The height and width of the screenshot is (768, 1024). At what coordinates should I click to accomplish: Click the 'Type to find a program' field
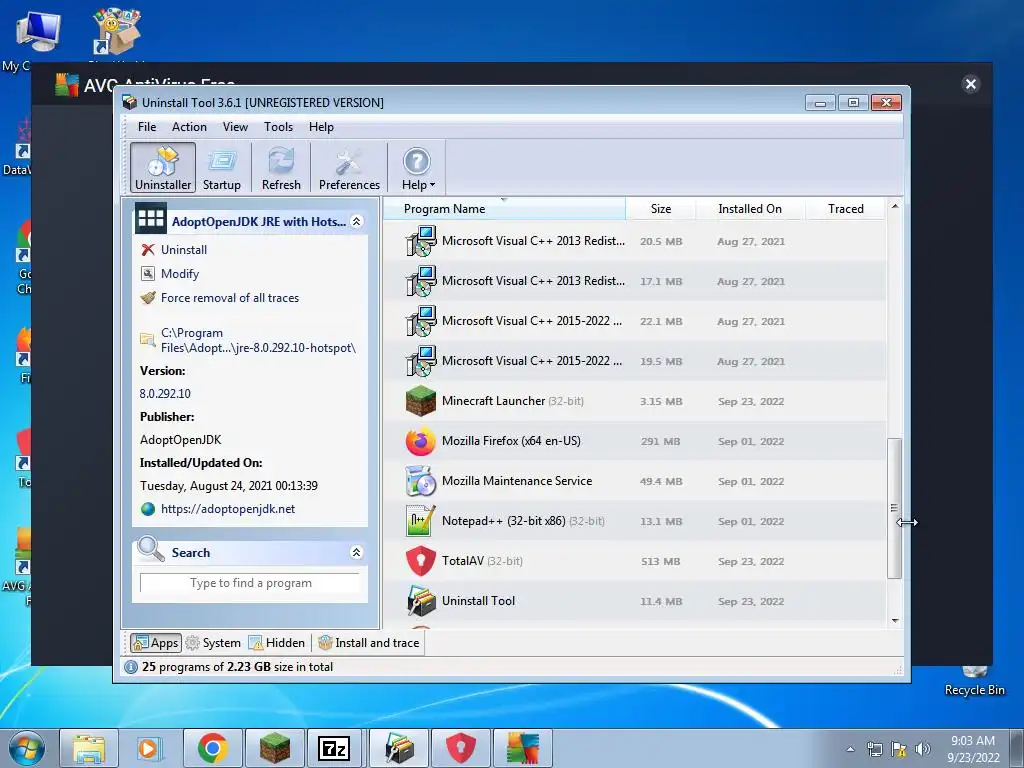(x=250, y=583)
